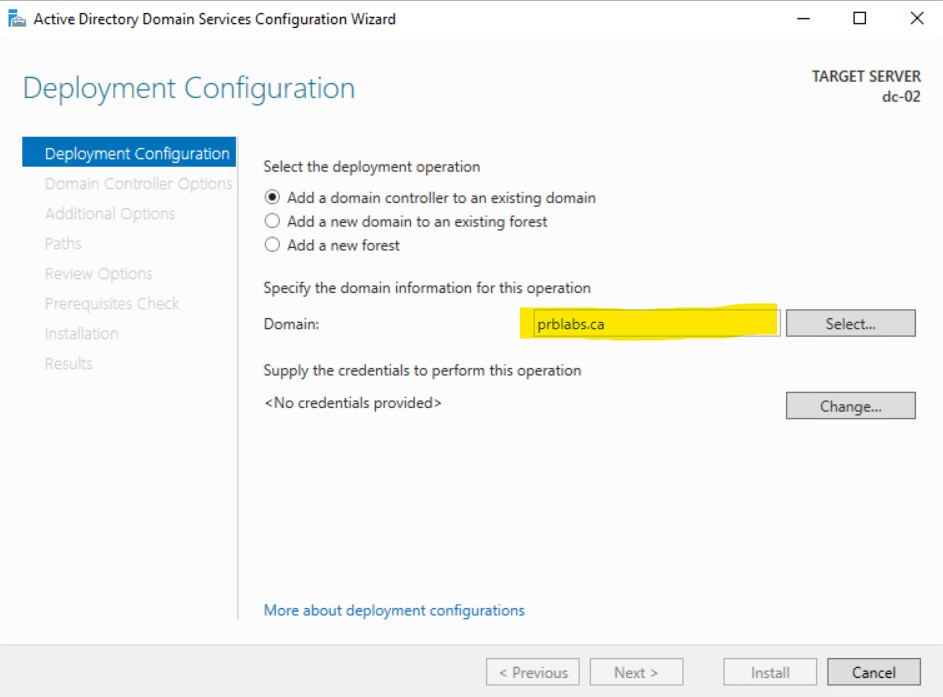943x697 pixels.
Task: Select 'Add a domain controller to an existing domain'
Action: pos(272,198)
